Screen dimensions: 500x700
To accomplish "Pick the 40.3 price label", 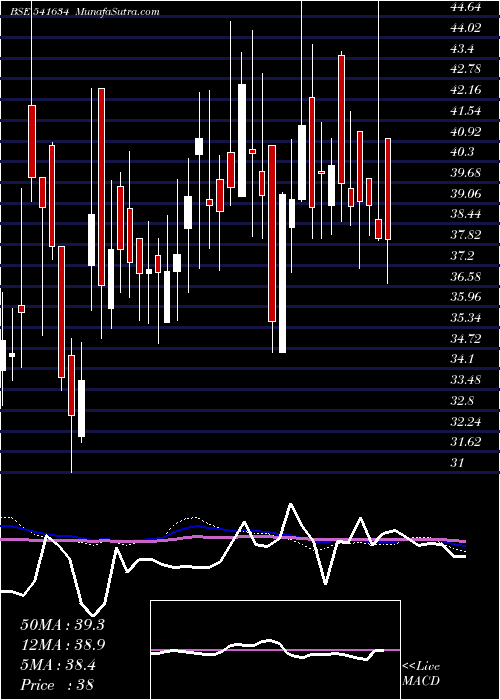I will [x=462, y=152].
